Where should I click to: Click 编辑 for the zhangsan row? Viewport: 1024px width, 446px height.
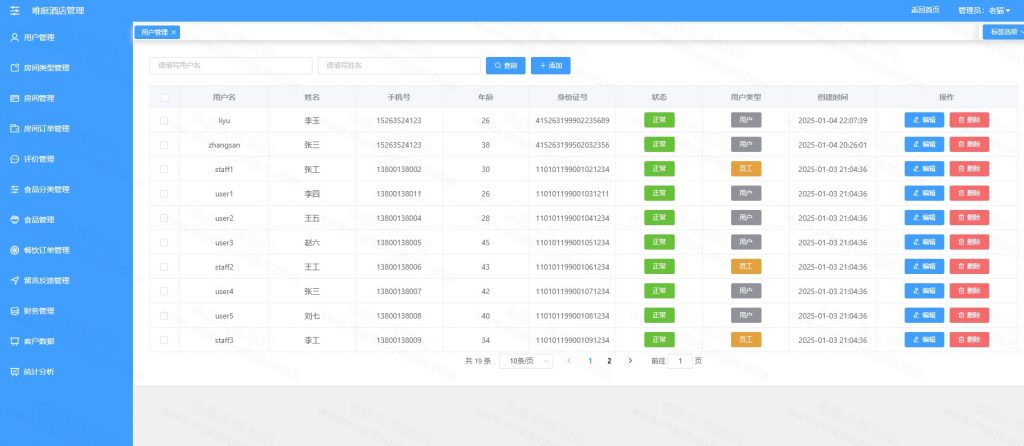pos(924,144)
